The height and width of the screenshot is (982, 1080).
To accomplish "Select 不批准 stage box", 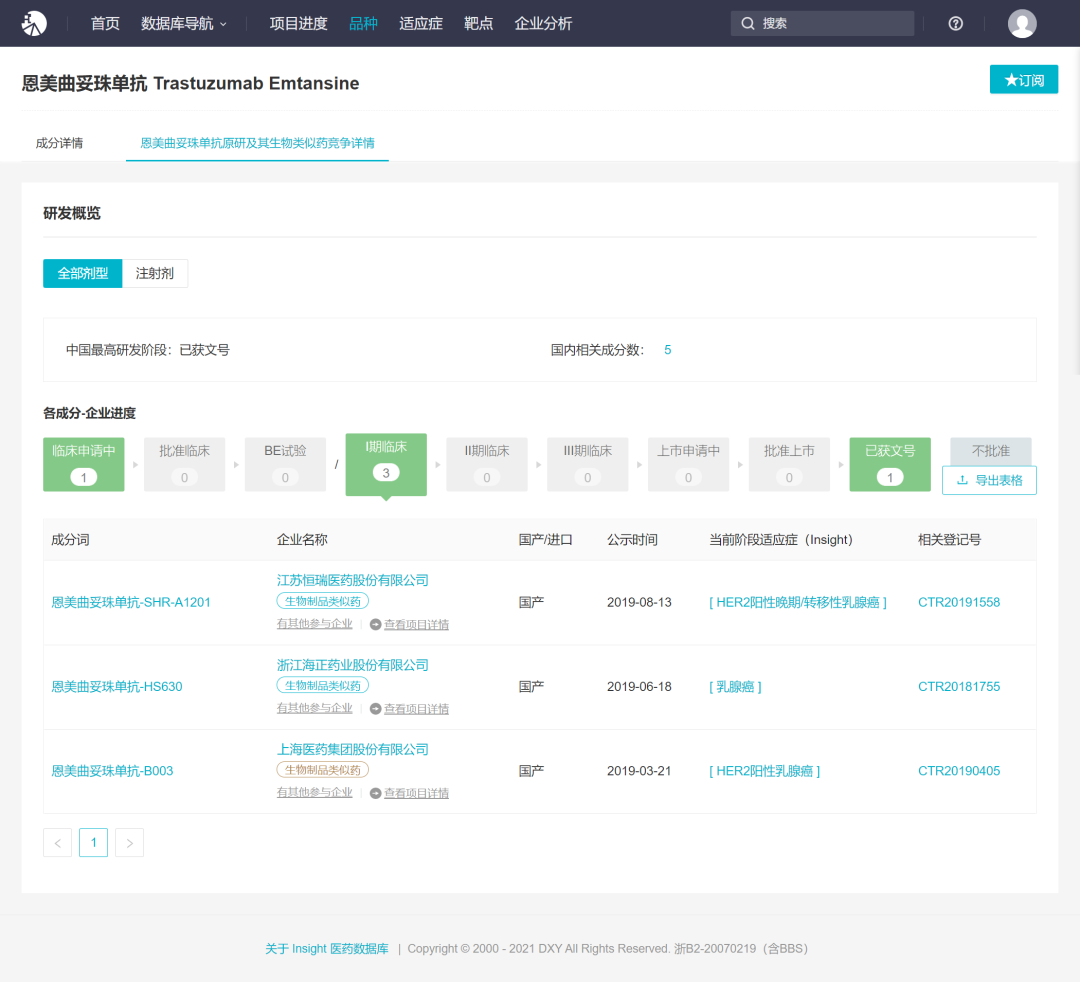I will (x=990, y=451).
